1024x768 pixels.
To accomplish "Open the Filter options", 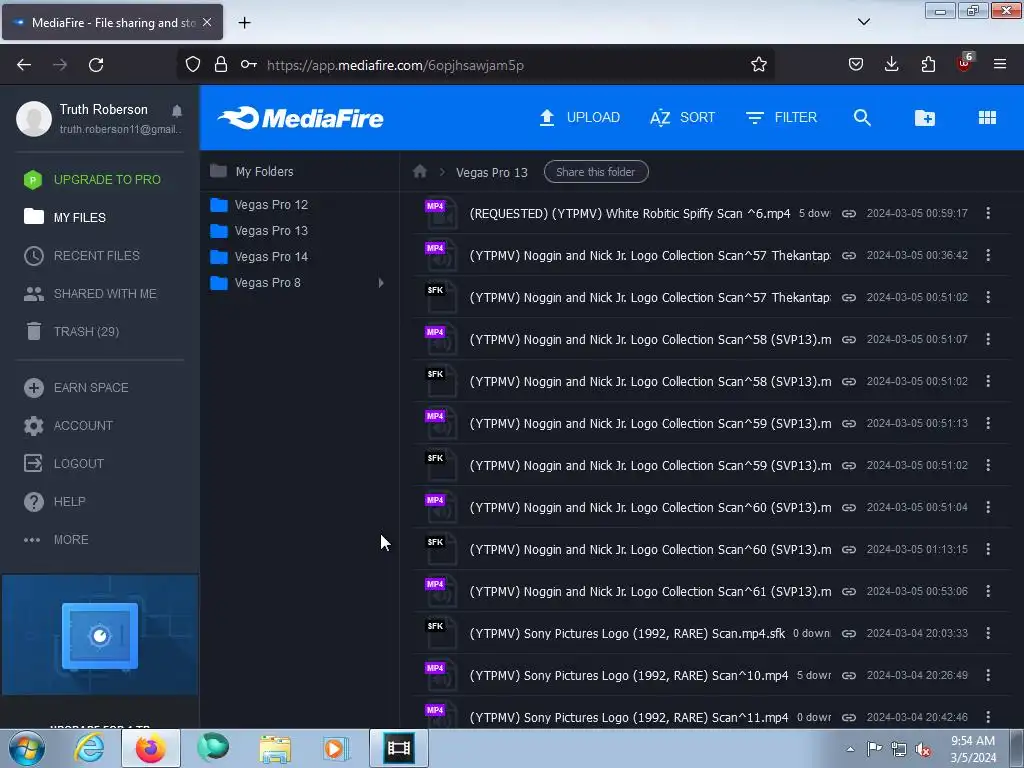I will [781, 118].
